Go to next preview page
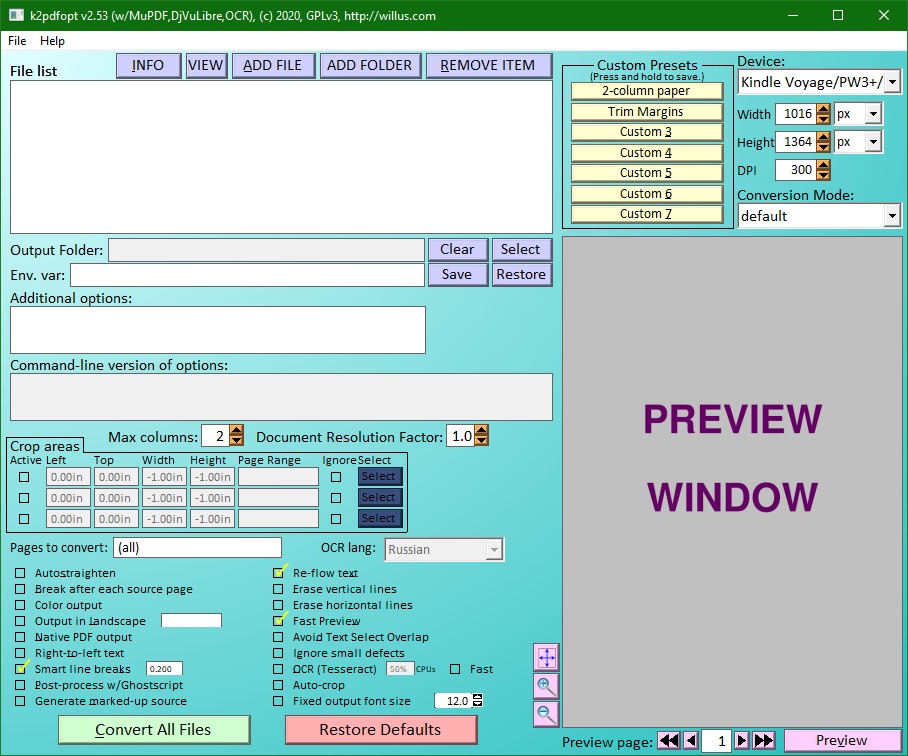The width and height of the screenshot is (908, 756). click(x=741, y=740)
